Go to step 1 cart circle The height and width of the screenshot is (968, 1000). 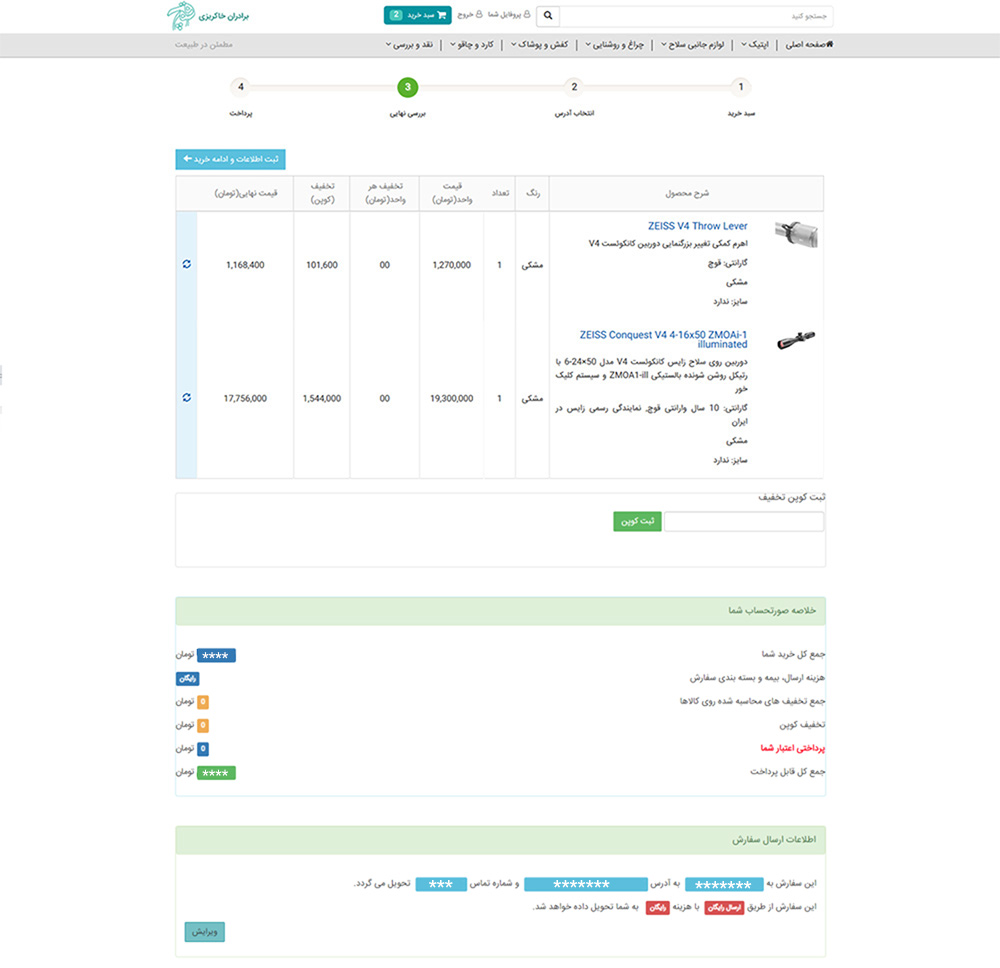point(740,87)
